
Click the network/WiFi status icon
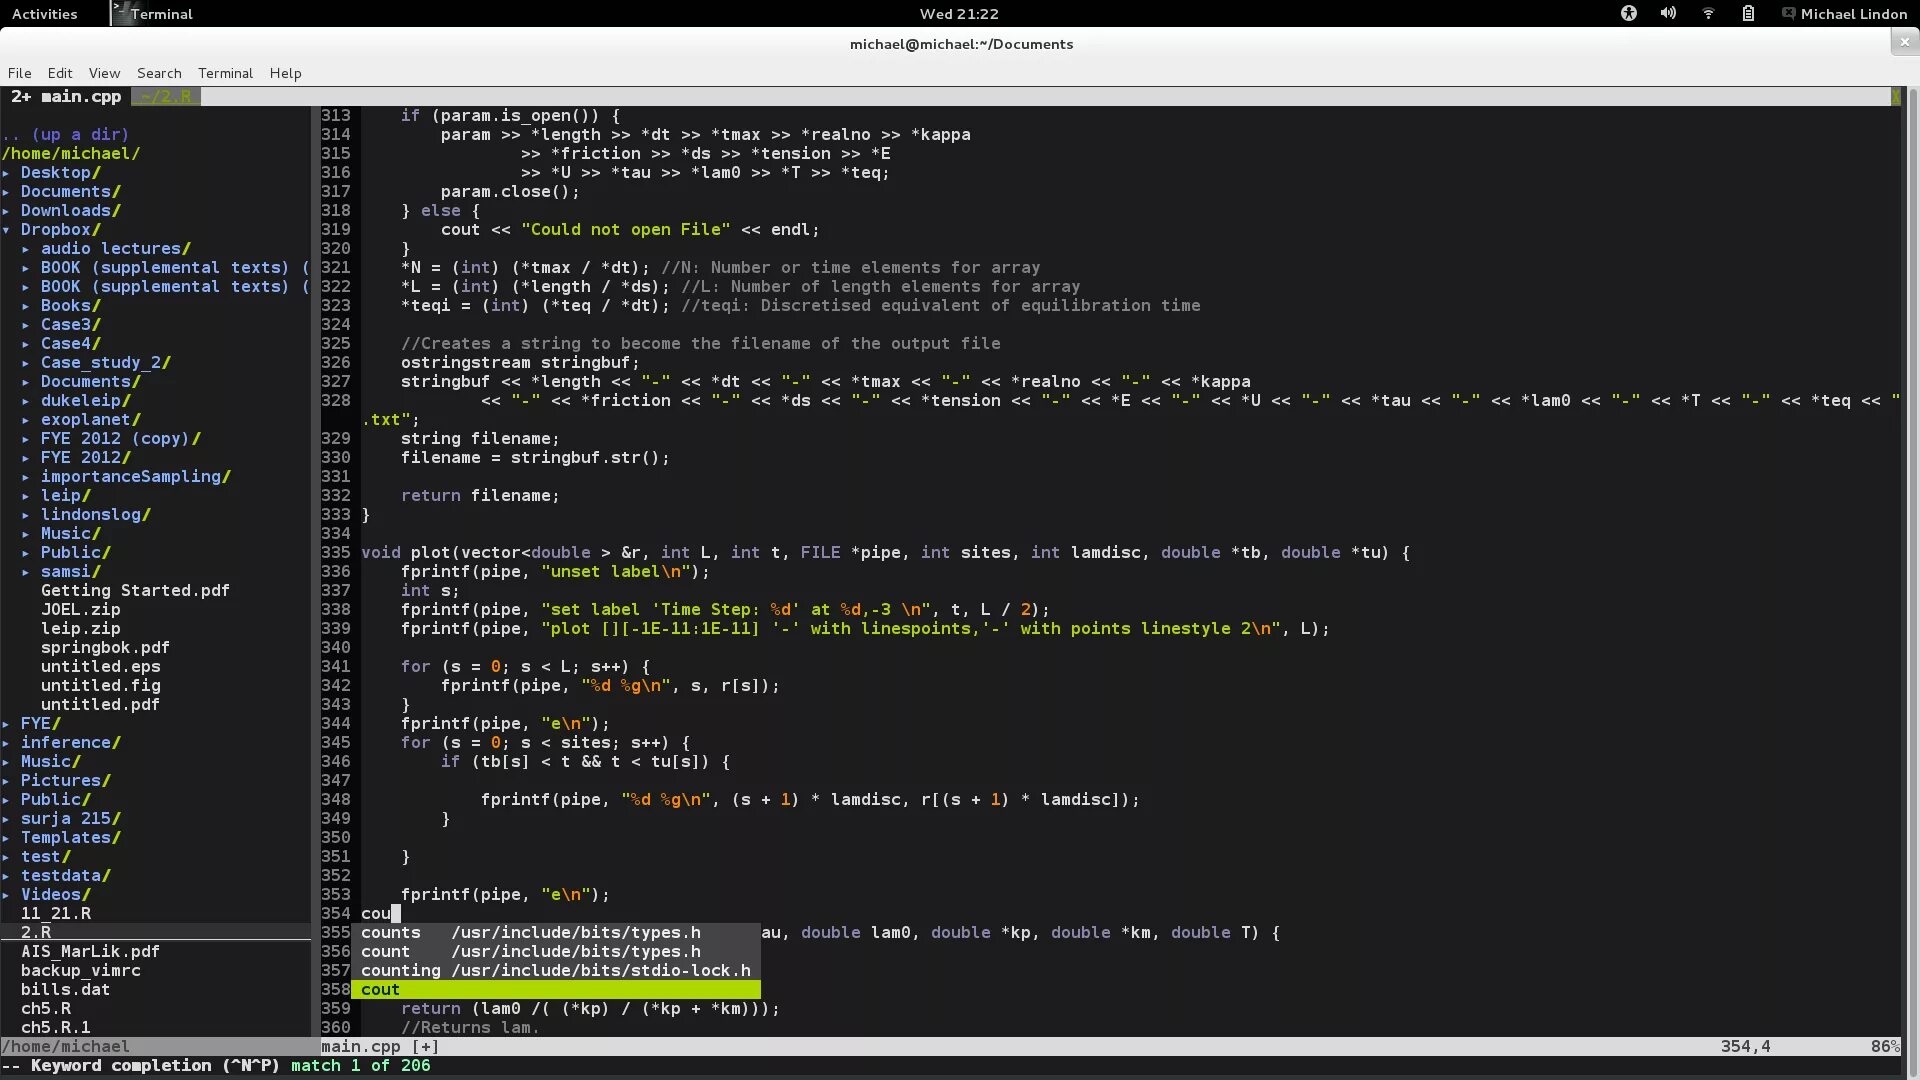pos(1709,13)
